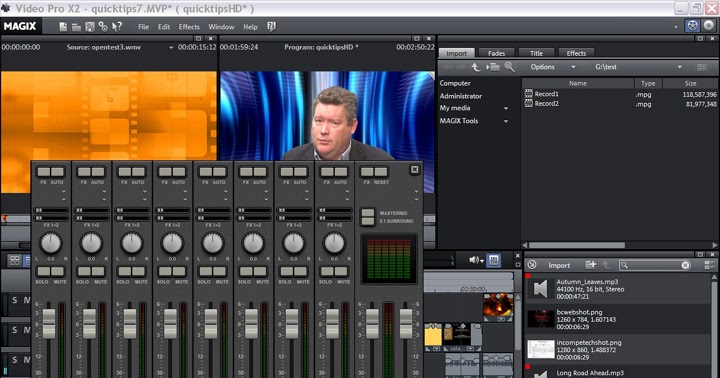Click the film icon next to Record2
Screen dimensions: 720x378
click(x=529, y=103)
